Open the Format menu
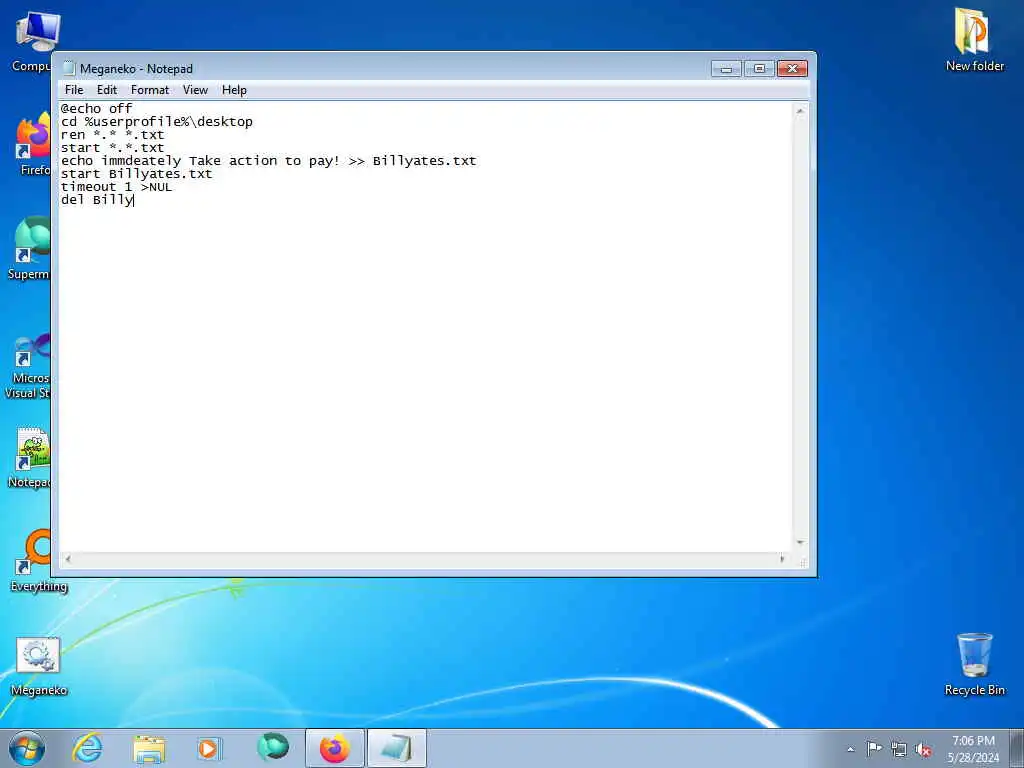The image size is (1024, 768). [x=150, y=90]
